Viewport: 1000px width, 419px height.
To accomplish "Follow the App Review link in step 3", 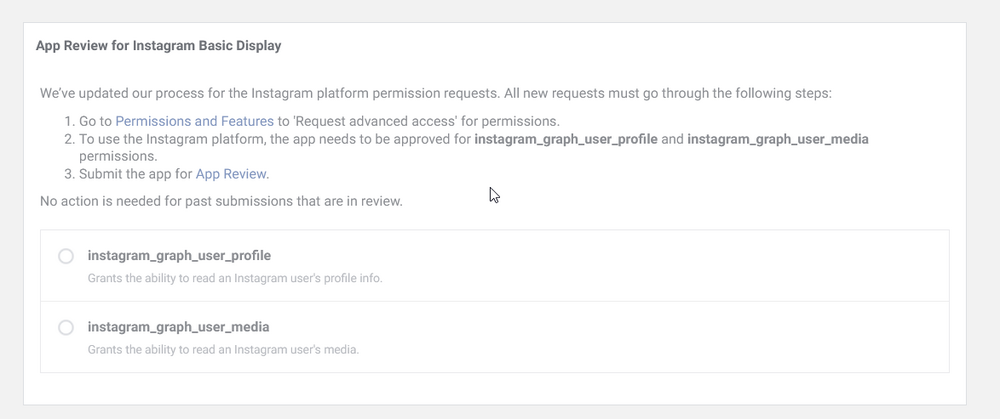I will [232, 173].
